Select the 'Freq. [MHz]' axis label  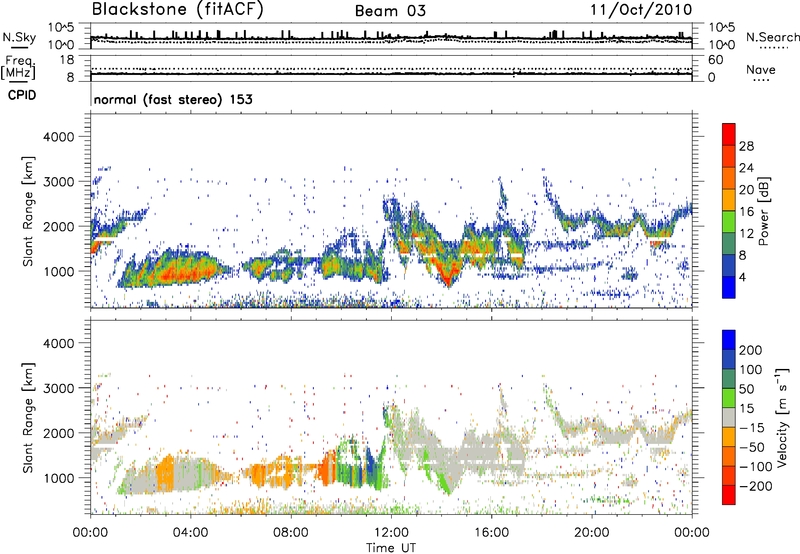click(18, 67)
